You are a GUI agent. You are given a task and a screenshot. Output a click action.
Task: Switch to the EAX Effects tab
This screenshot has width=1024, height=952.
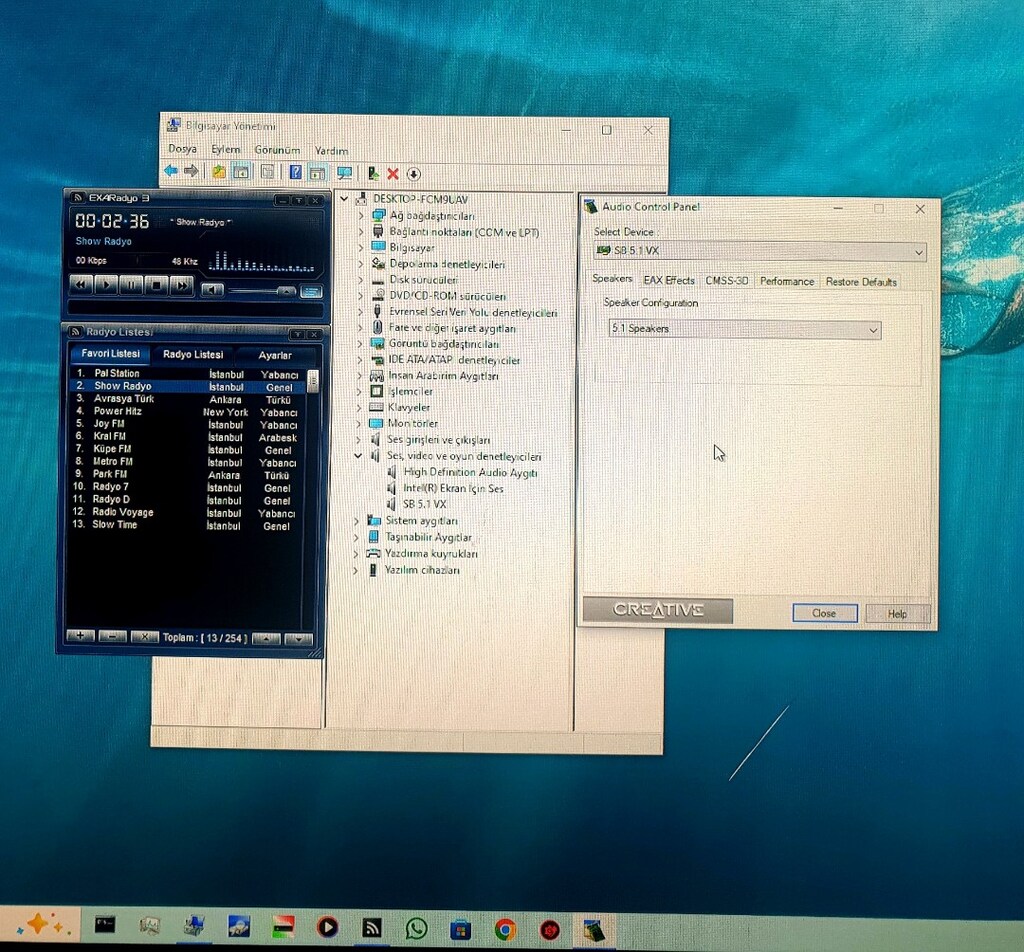(x=669, y=280)
